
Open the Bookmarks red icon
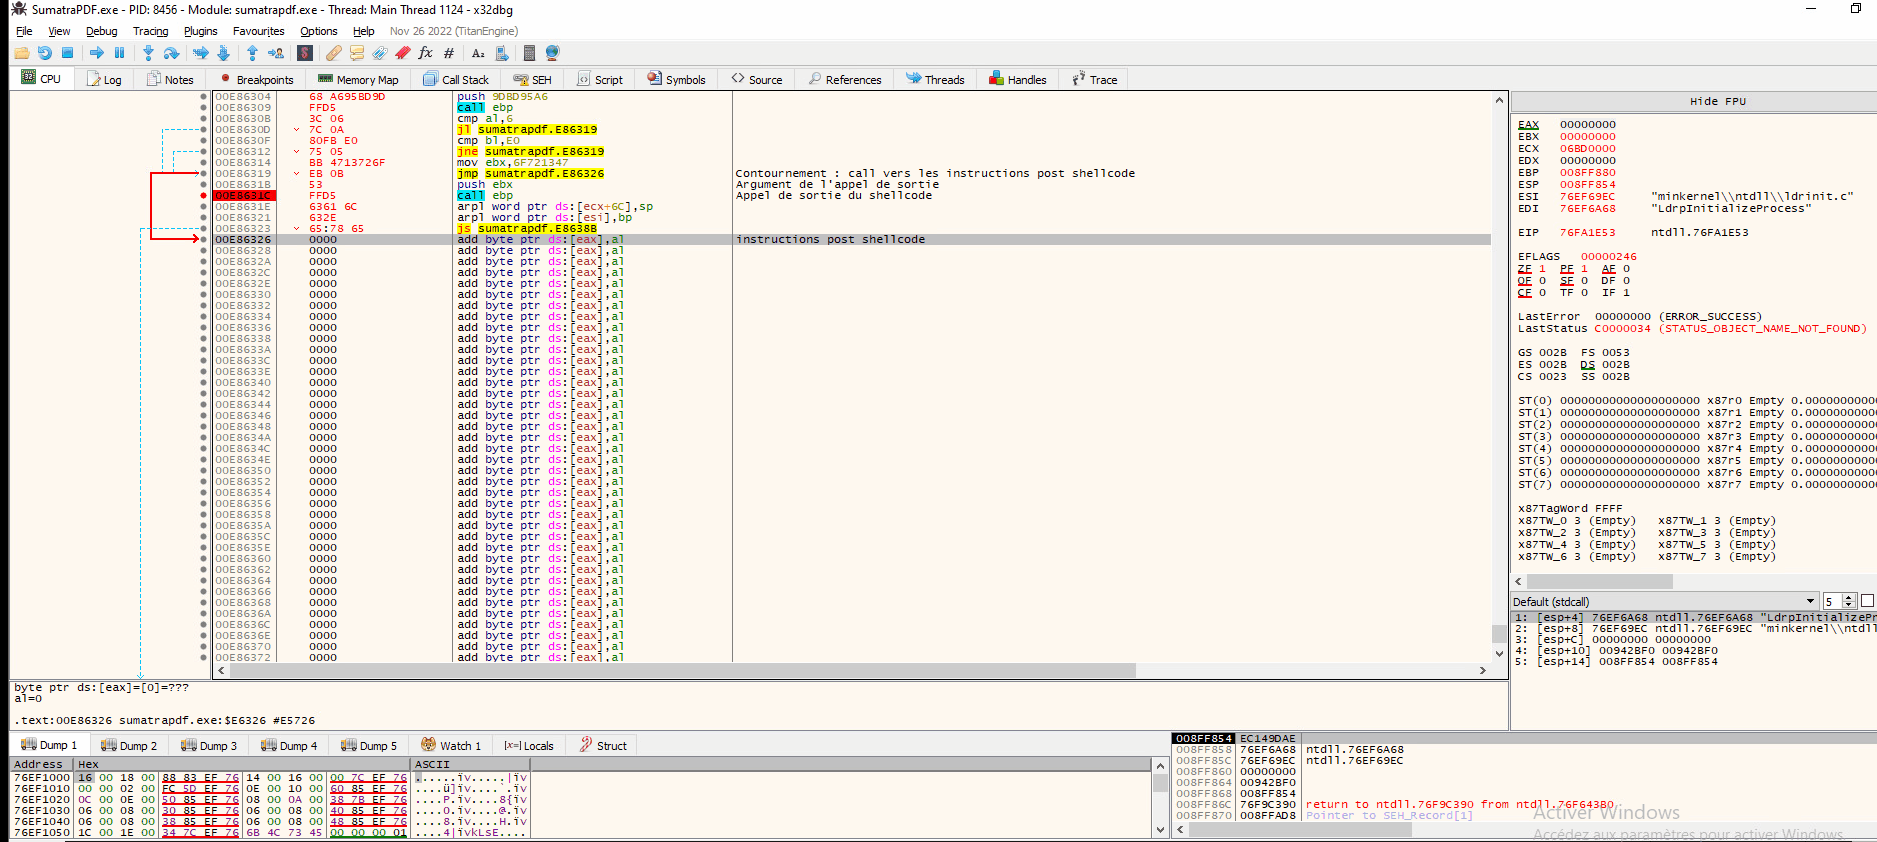(x=403, y=53)
